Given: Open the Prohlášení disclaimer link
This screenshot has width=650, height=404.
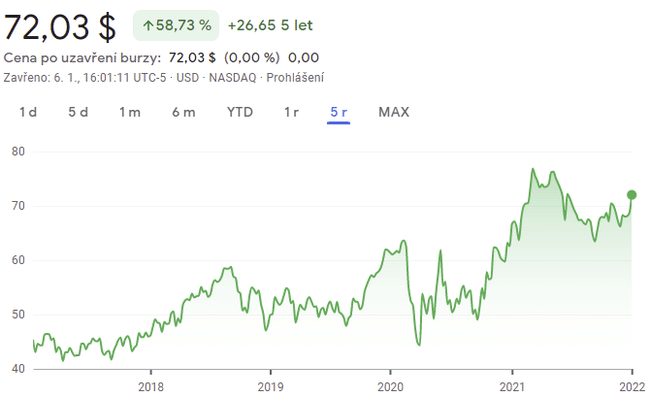Looking at the screenshot, I should [296, 77].
